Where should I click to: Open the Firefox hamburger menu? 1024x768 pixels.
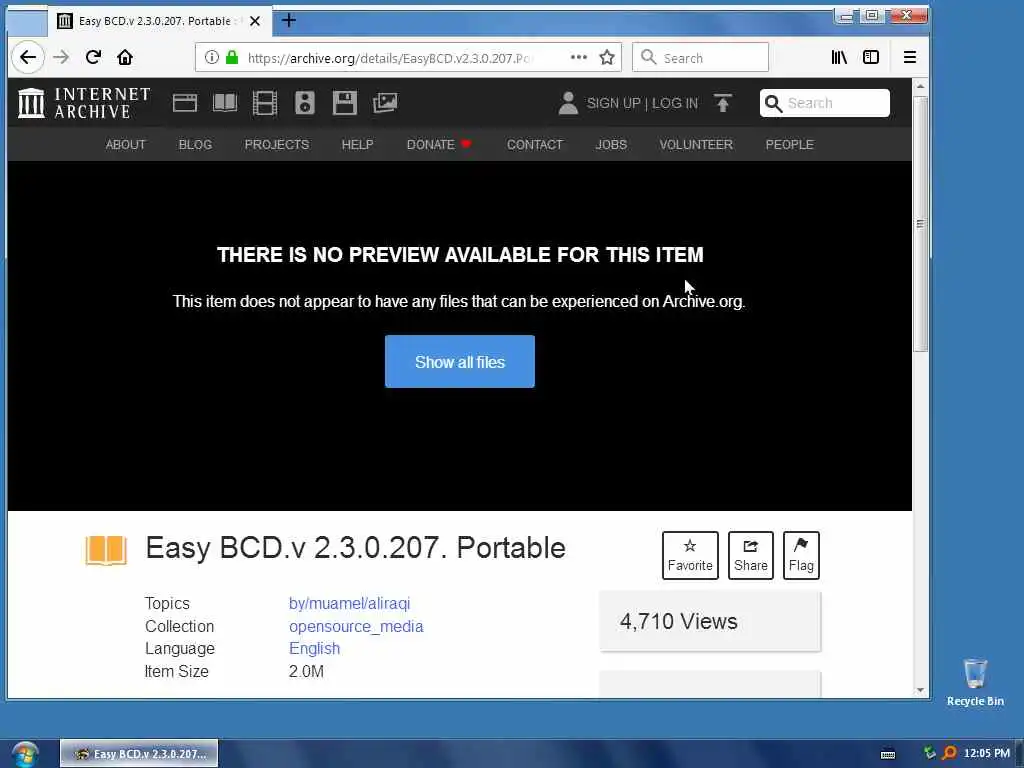(910, 57)
